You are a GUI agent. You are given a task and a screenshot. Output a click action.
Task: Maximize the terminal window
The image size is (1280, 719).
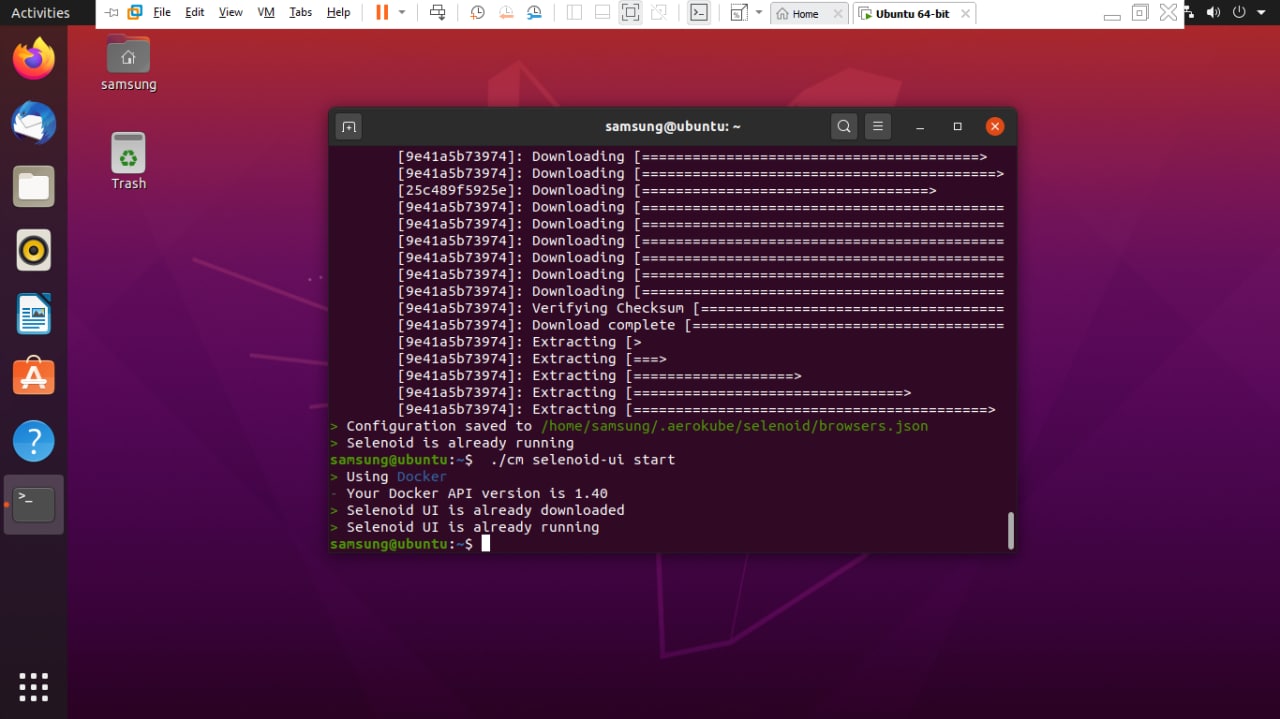(957, 127)
